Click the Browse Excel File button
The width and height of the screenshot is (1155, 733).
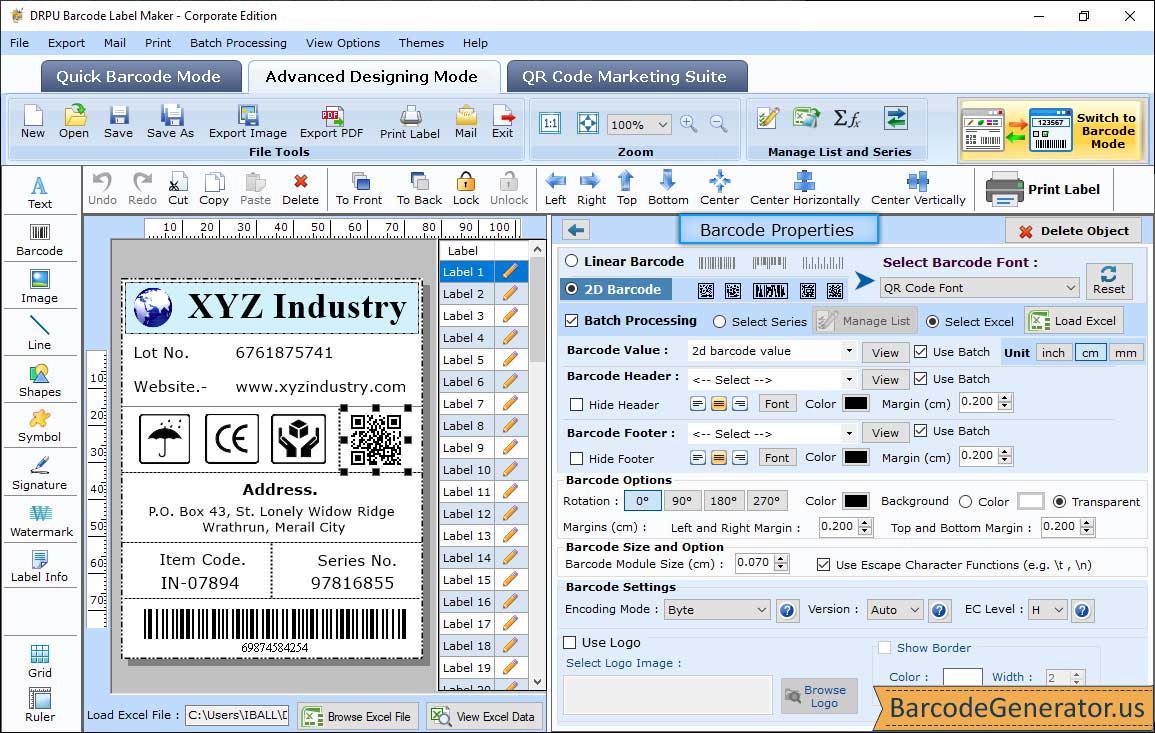point(357,716)
